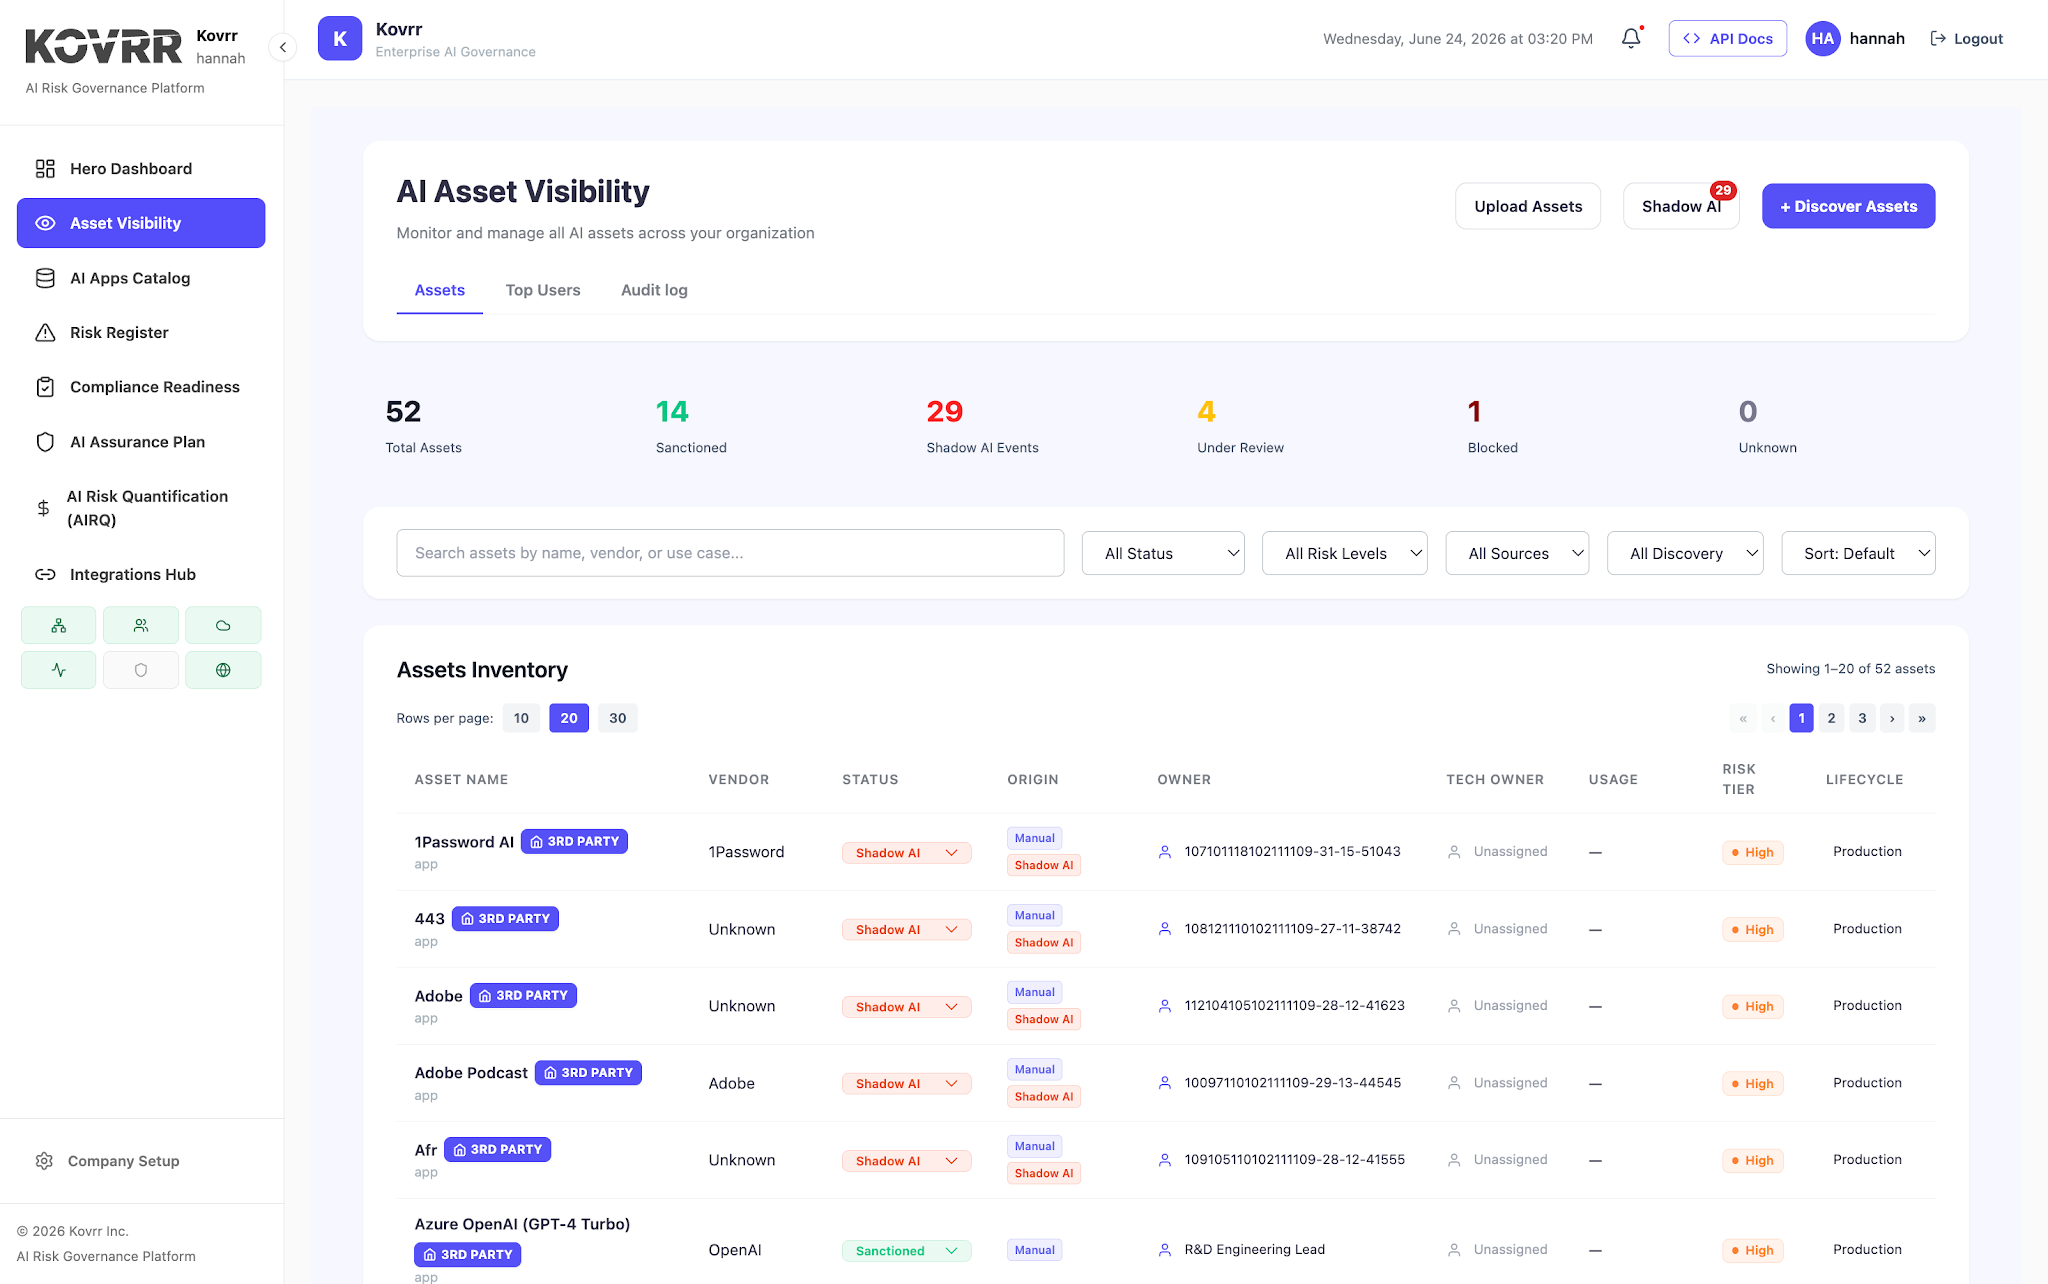2048x1284 pixels.
Task: Open the users integration icon
Action: [141, 625]
